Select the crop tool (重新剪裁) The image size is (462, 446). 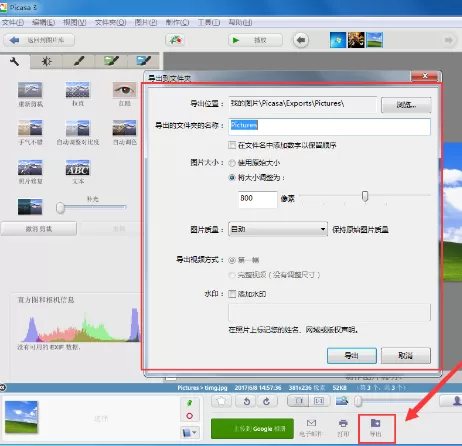[x=30, y=94]
